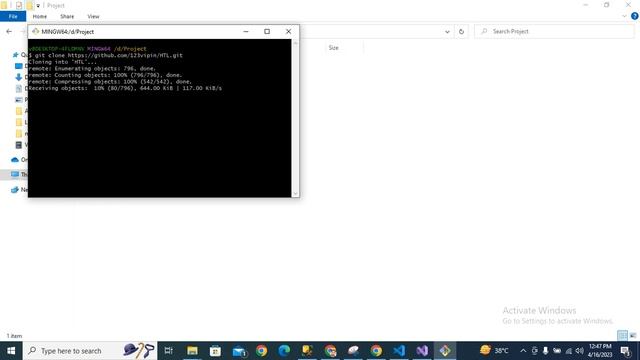Open Chrome icon between Mail and Edge
Viewport: 640px width, 360px height.
[x=261, y=351]
